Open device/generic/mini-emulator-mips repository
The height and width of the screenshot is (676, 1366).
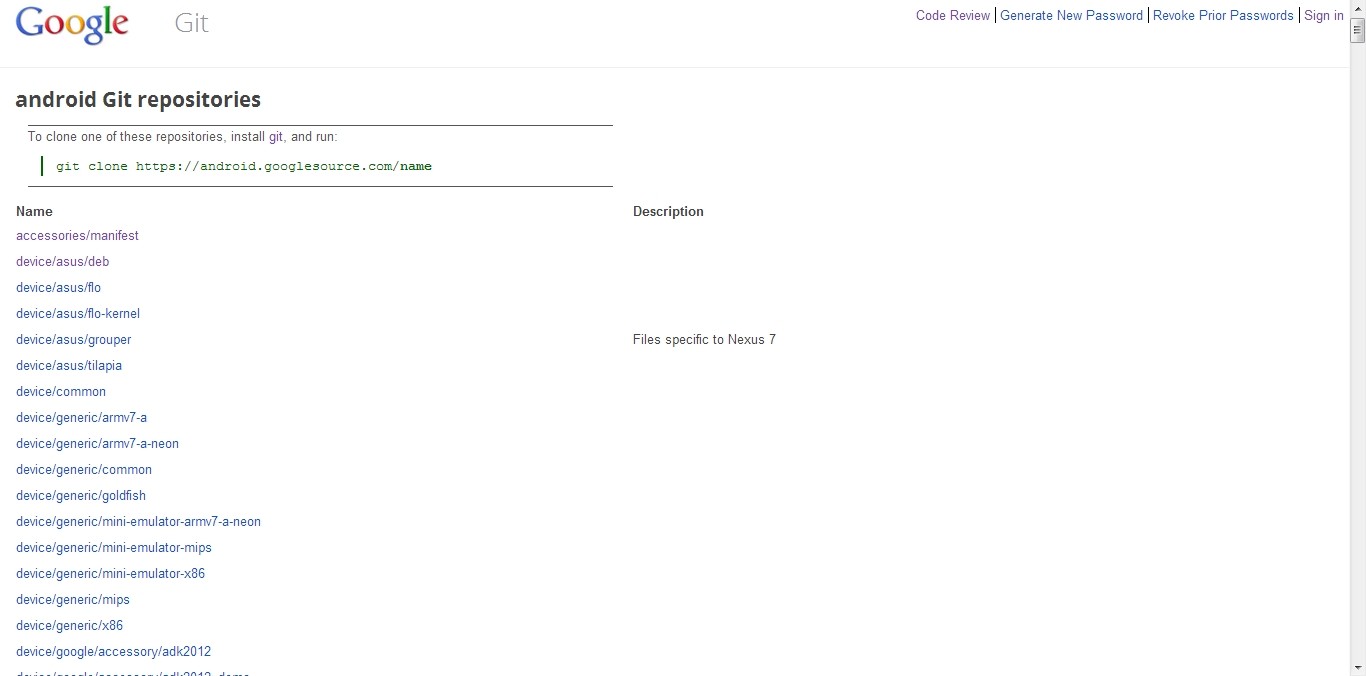click(x=114, y=548)
